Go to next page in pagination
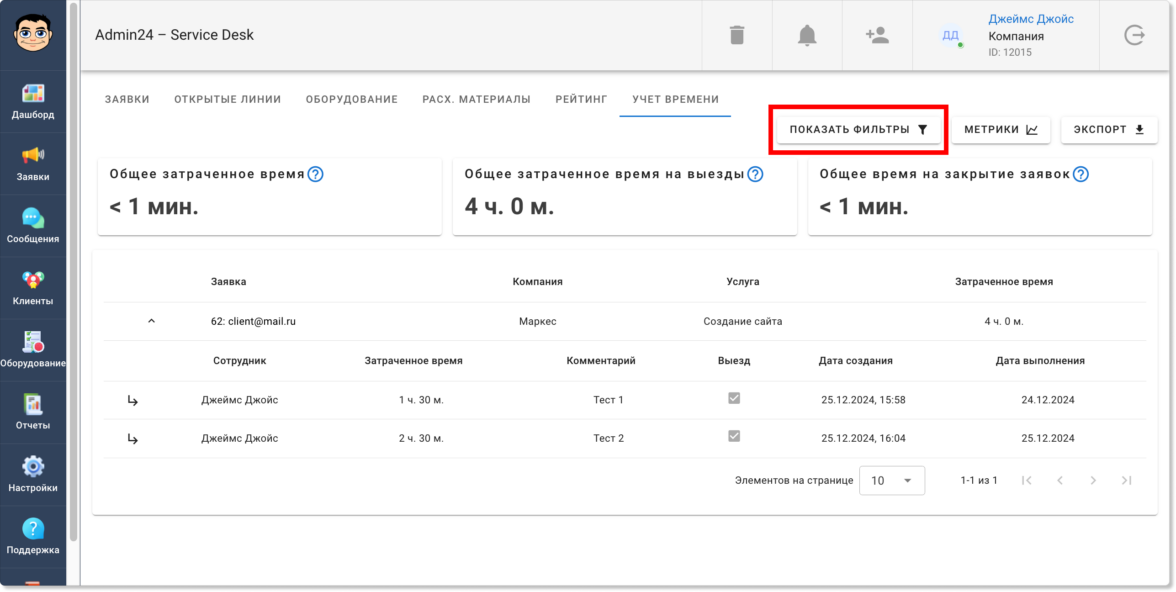The height and width of the screenshot is (592, 1176). pyautogui.click(x=1093, y=481)
